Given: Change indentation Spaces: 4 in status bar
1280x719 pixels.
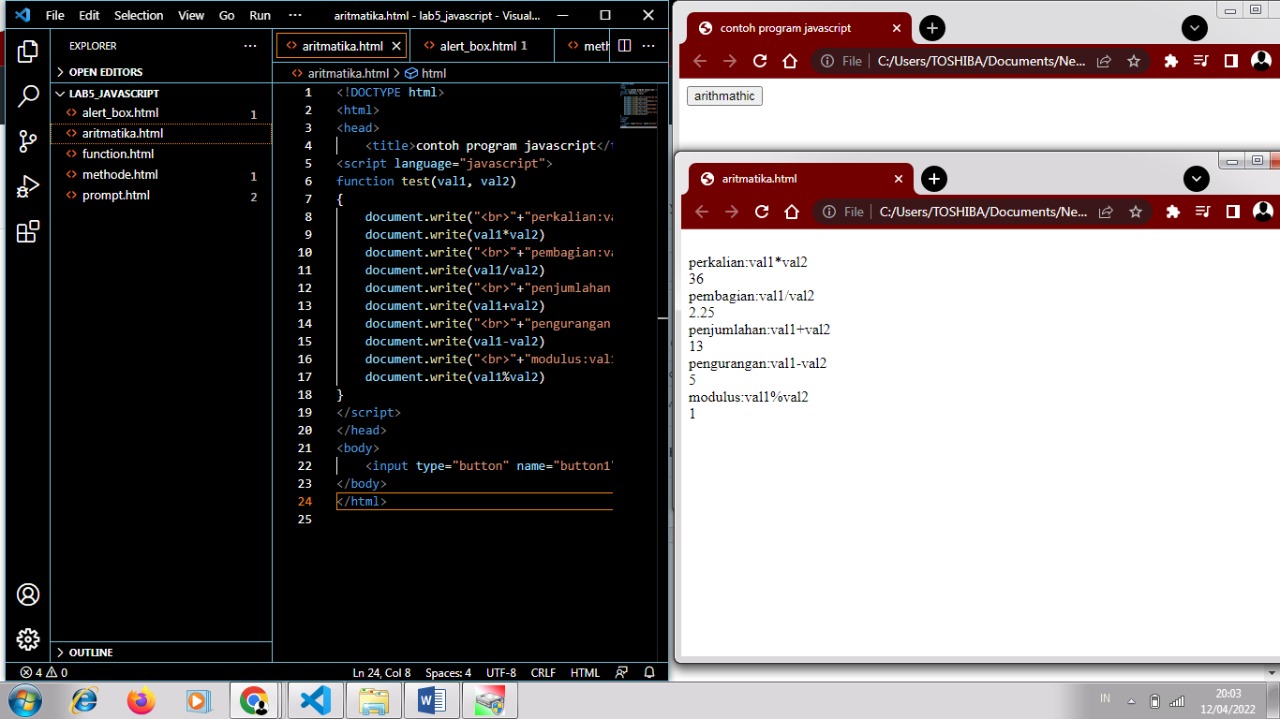Looking at the screenshot, I should [448, 673].
